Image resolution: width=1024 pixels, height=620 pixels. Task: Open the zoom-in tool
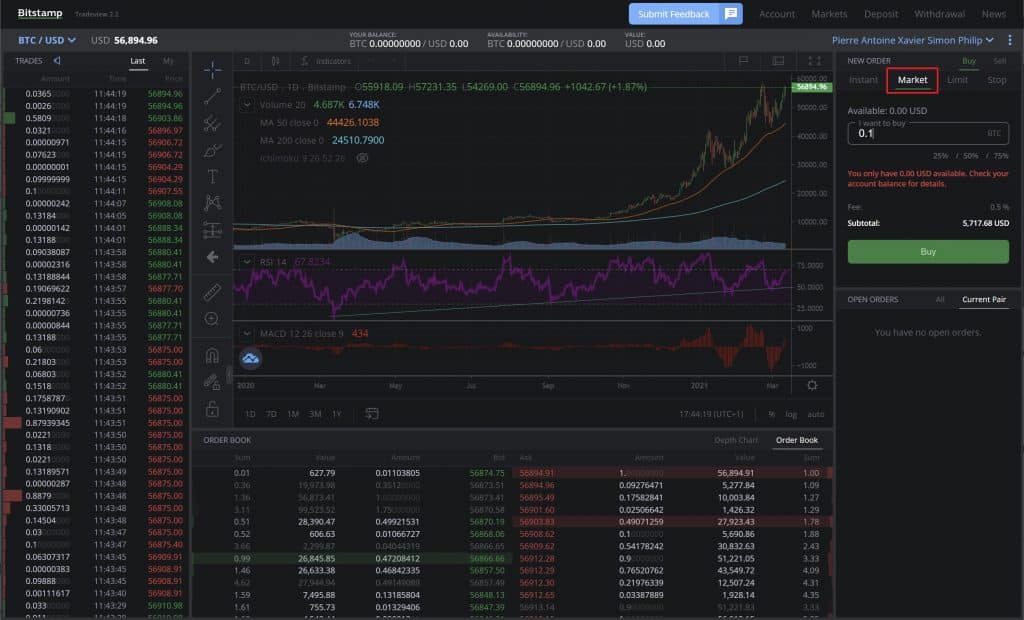coord(212,318)
